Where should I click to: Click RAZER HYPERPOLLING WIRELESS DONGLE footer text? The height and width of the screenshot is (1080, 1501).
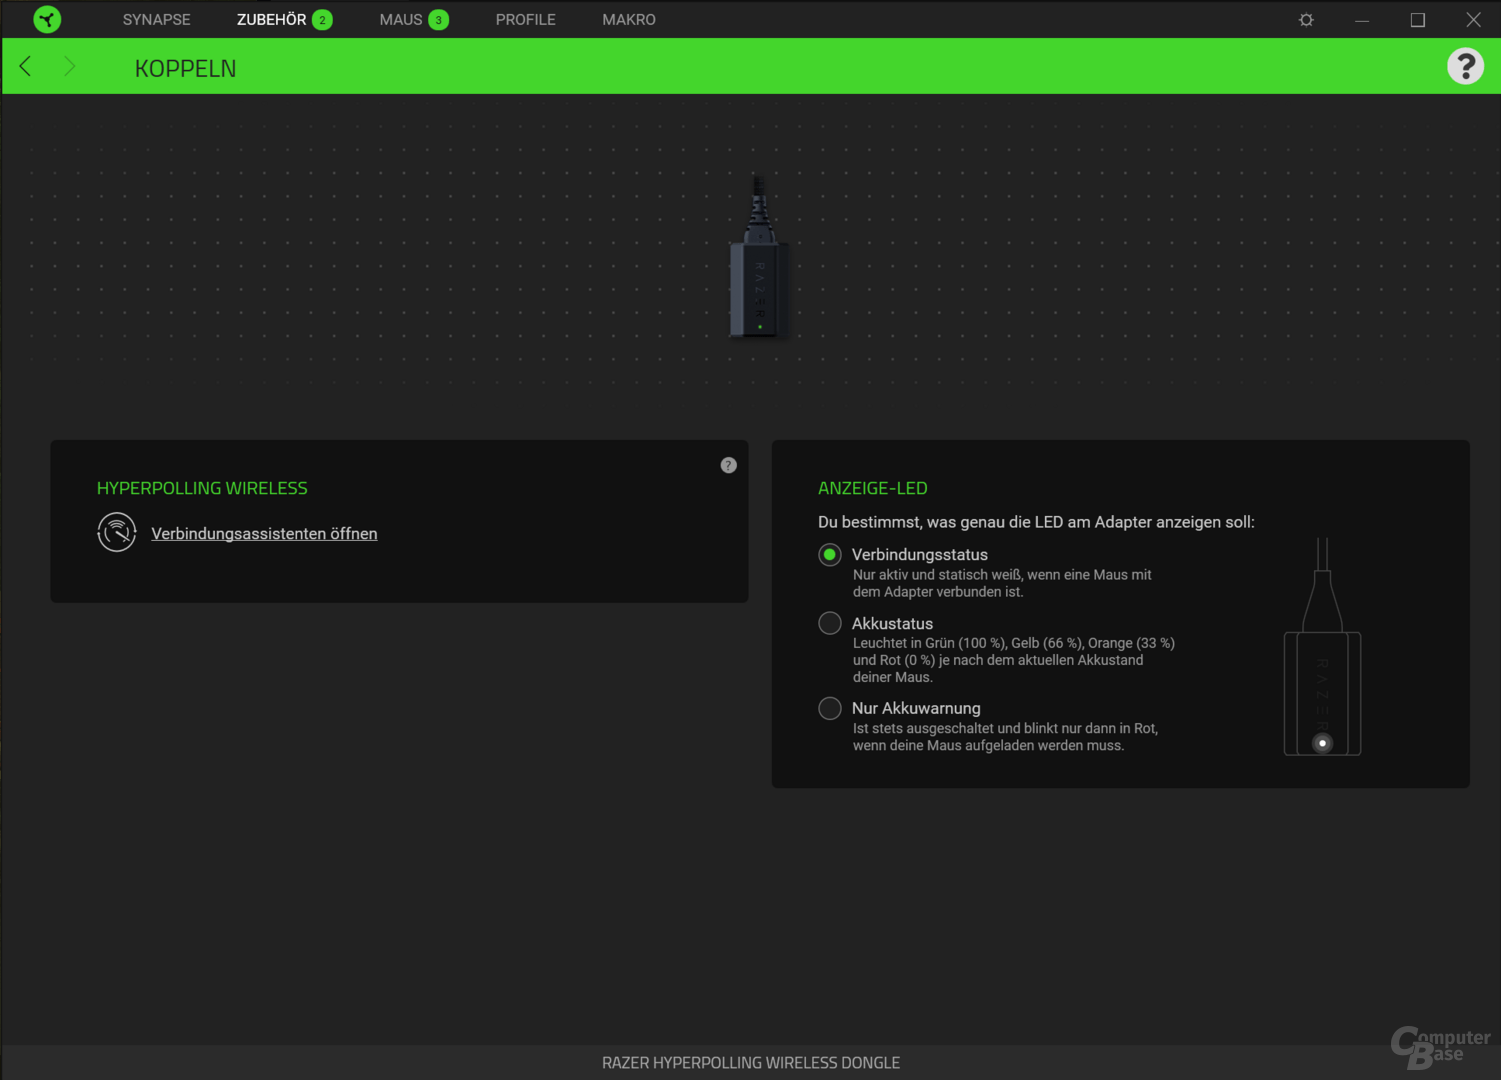coord(750,1062)
